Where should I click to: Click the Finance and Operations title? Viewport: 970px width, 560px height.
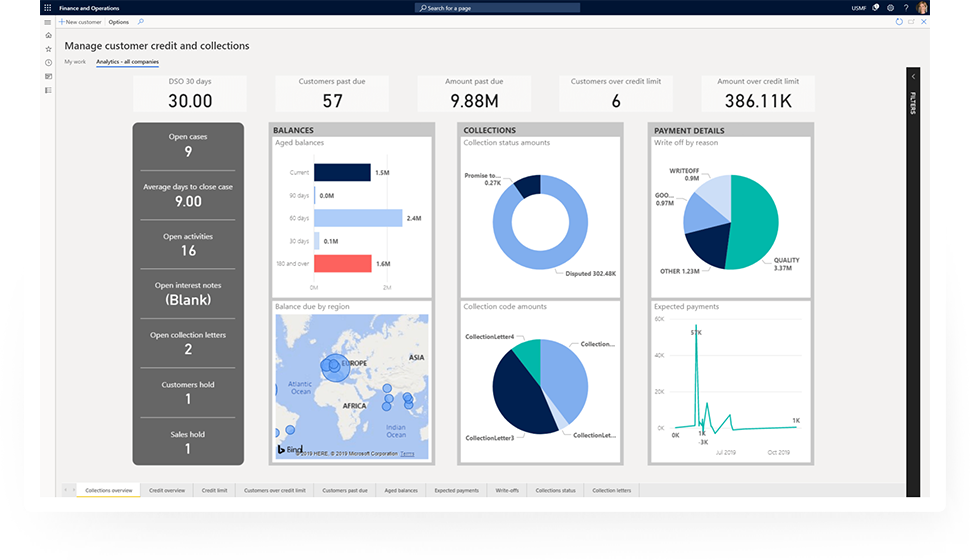[x=89, y=8]
